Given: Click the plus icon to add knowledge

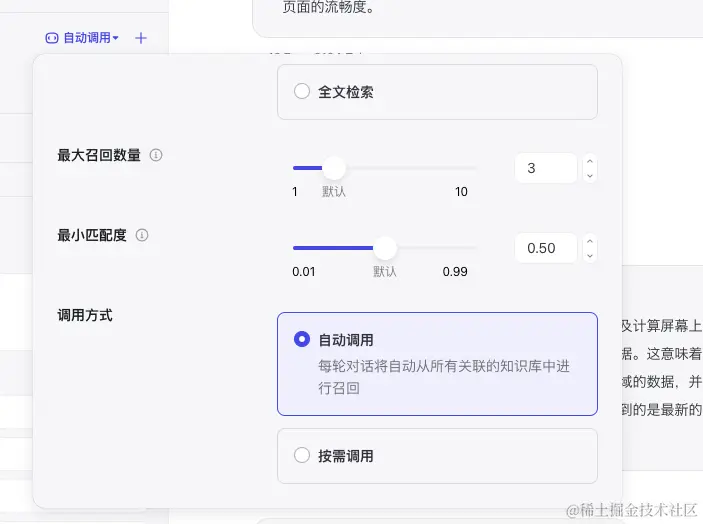Looking at the screenshot, I should tap(141, 38).
